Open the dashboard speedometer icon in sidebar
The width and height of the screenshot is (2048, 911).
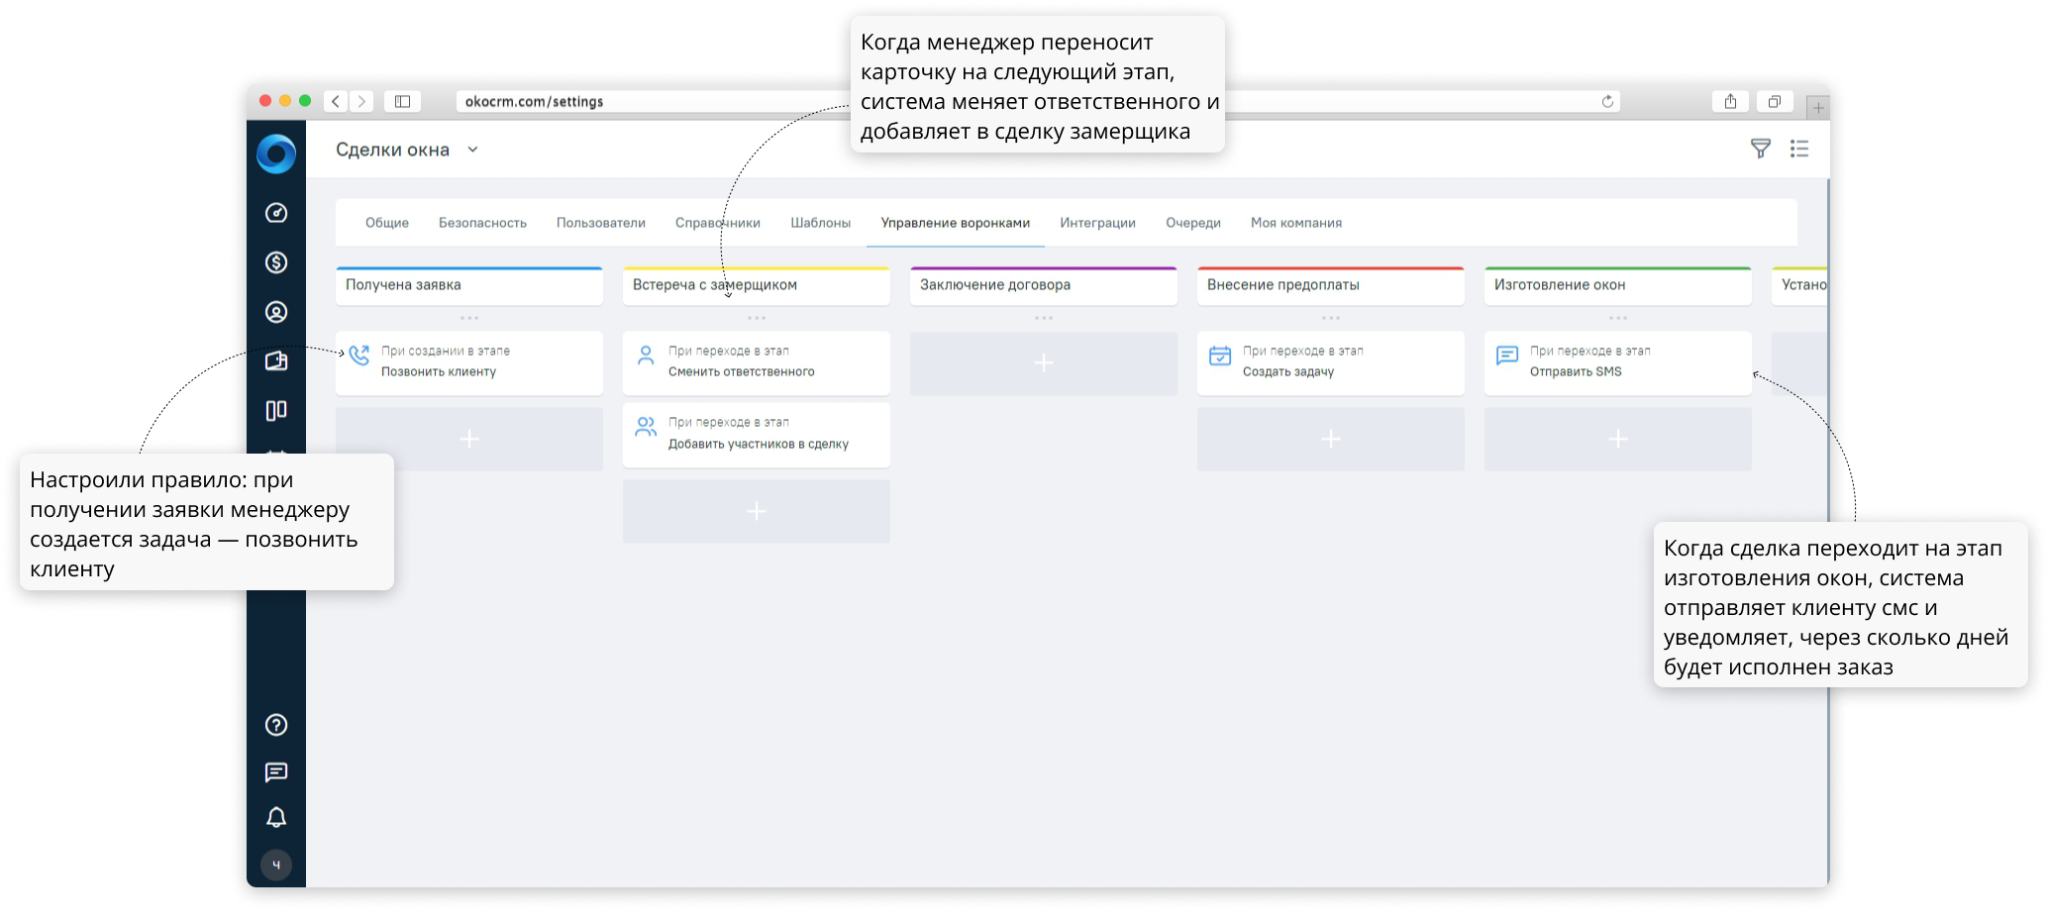click(276, 213)
